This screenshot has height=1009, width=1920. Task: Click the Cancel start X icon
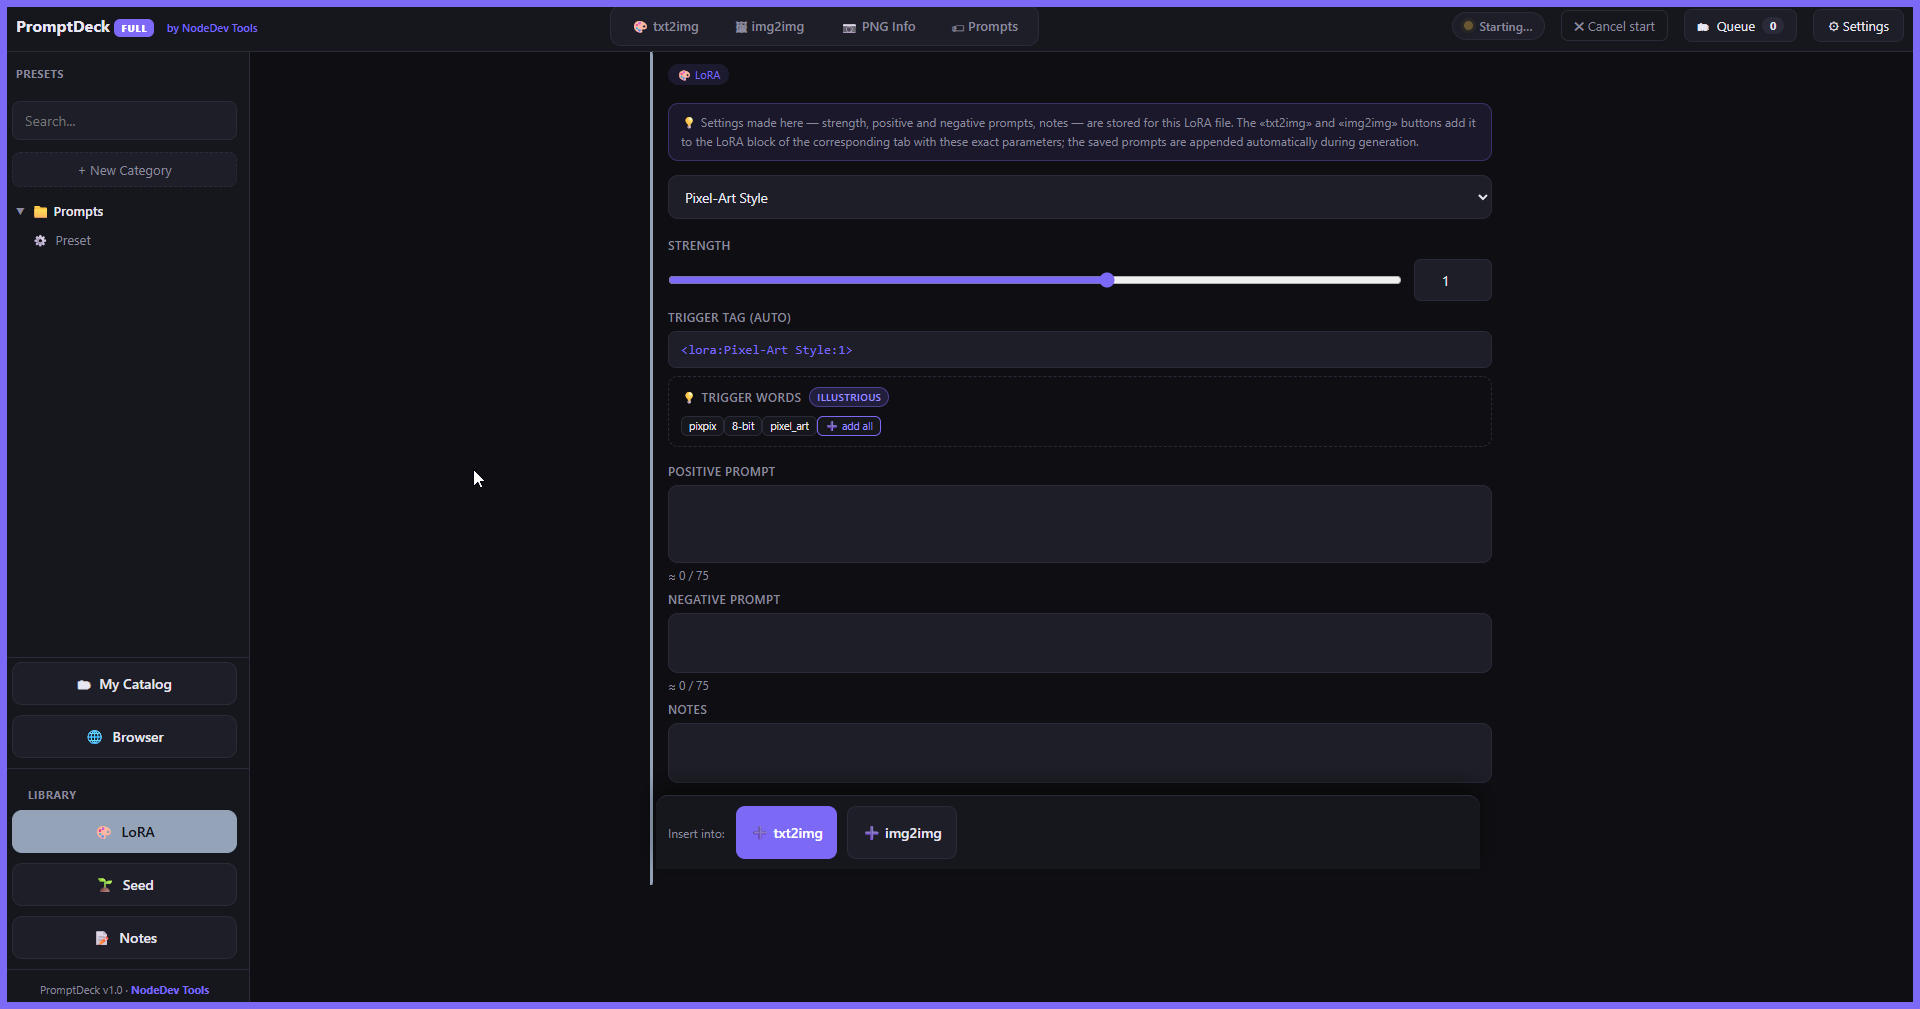1579,27
